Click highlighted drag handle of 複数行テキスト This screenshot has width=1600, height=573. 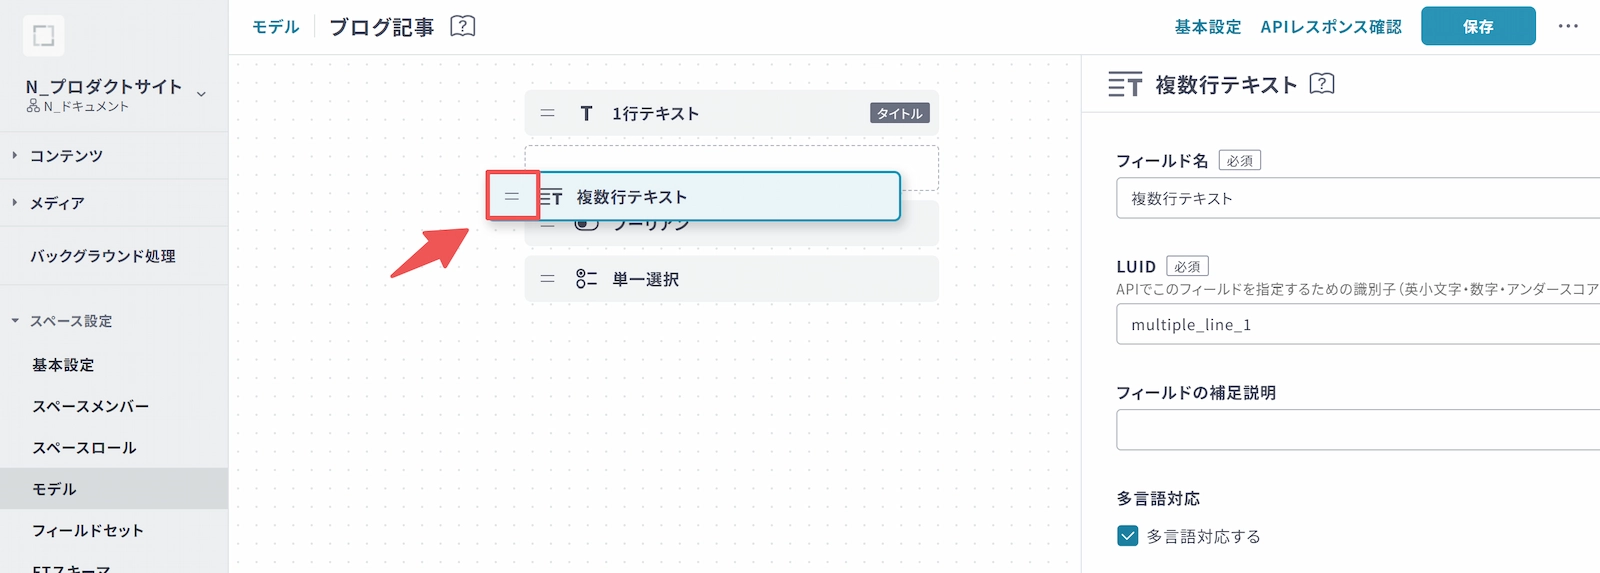tap(512, 196)
